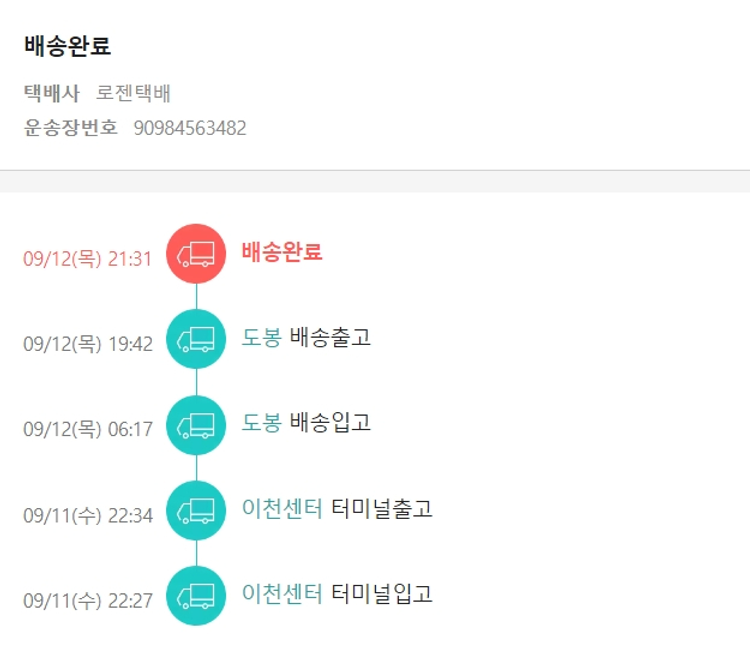Click the truck icon beside 도봉 배송출고
750x653 pixels.
[196, 339]
